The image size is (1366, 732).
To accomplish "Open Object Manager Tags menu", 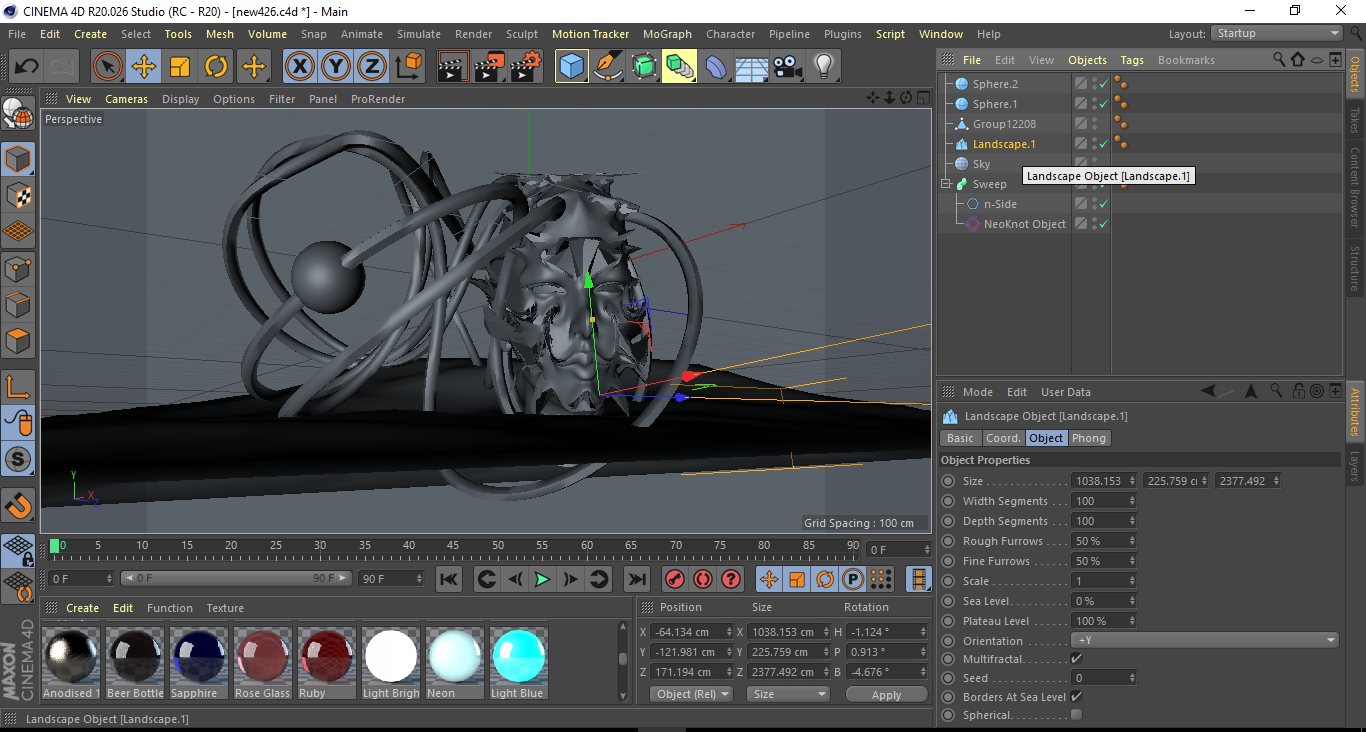I will (1132, 60).
